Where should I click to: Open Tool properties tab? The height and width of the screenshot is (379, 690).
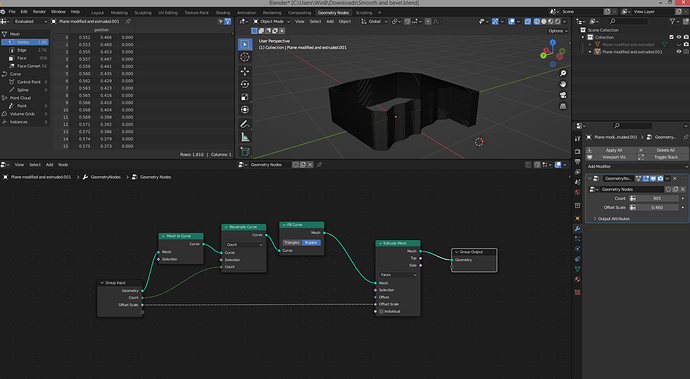[577, 139]
